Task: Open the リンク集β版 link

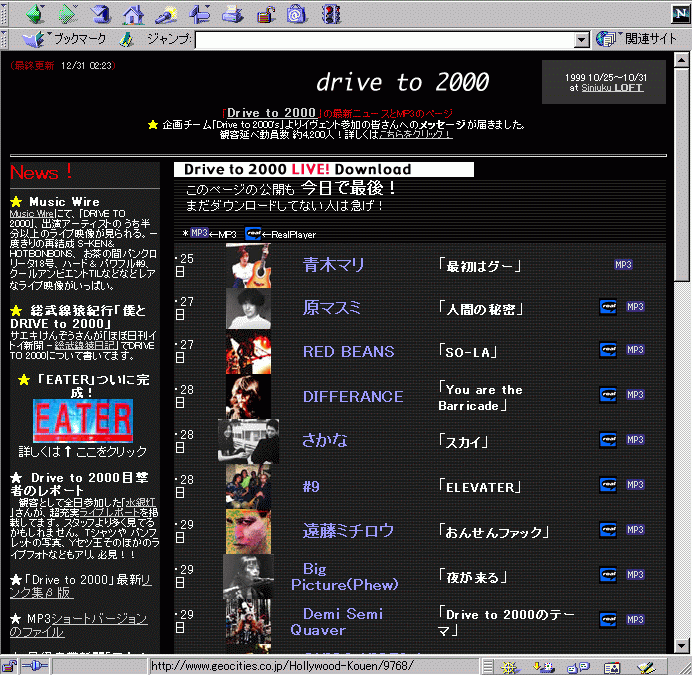Action: (81, 586)
